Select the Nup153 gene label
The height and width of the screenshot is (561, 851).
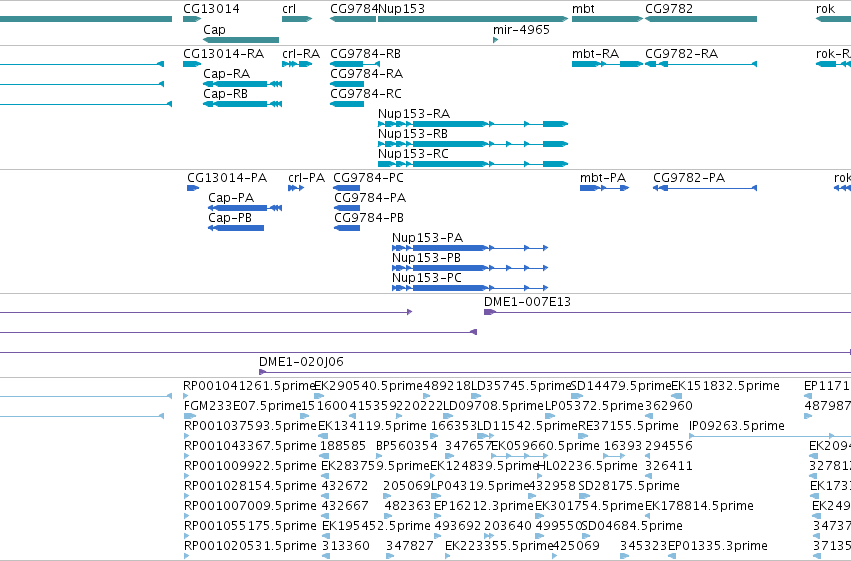(401, 9)
